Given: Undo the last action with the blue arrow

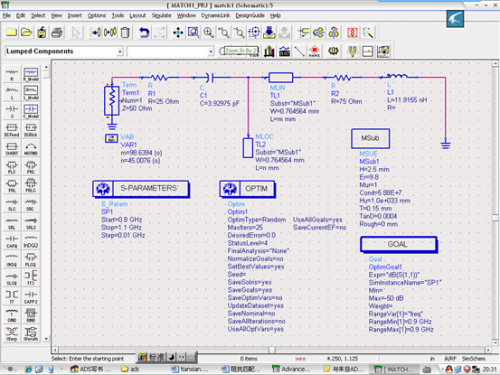Looking at the screenshot, I should click(x=144, y=32).
